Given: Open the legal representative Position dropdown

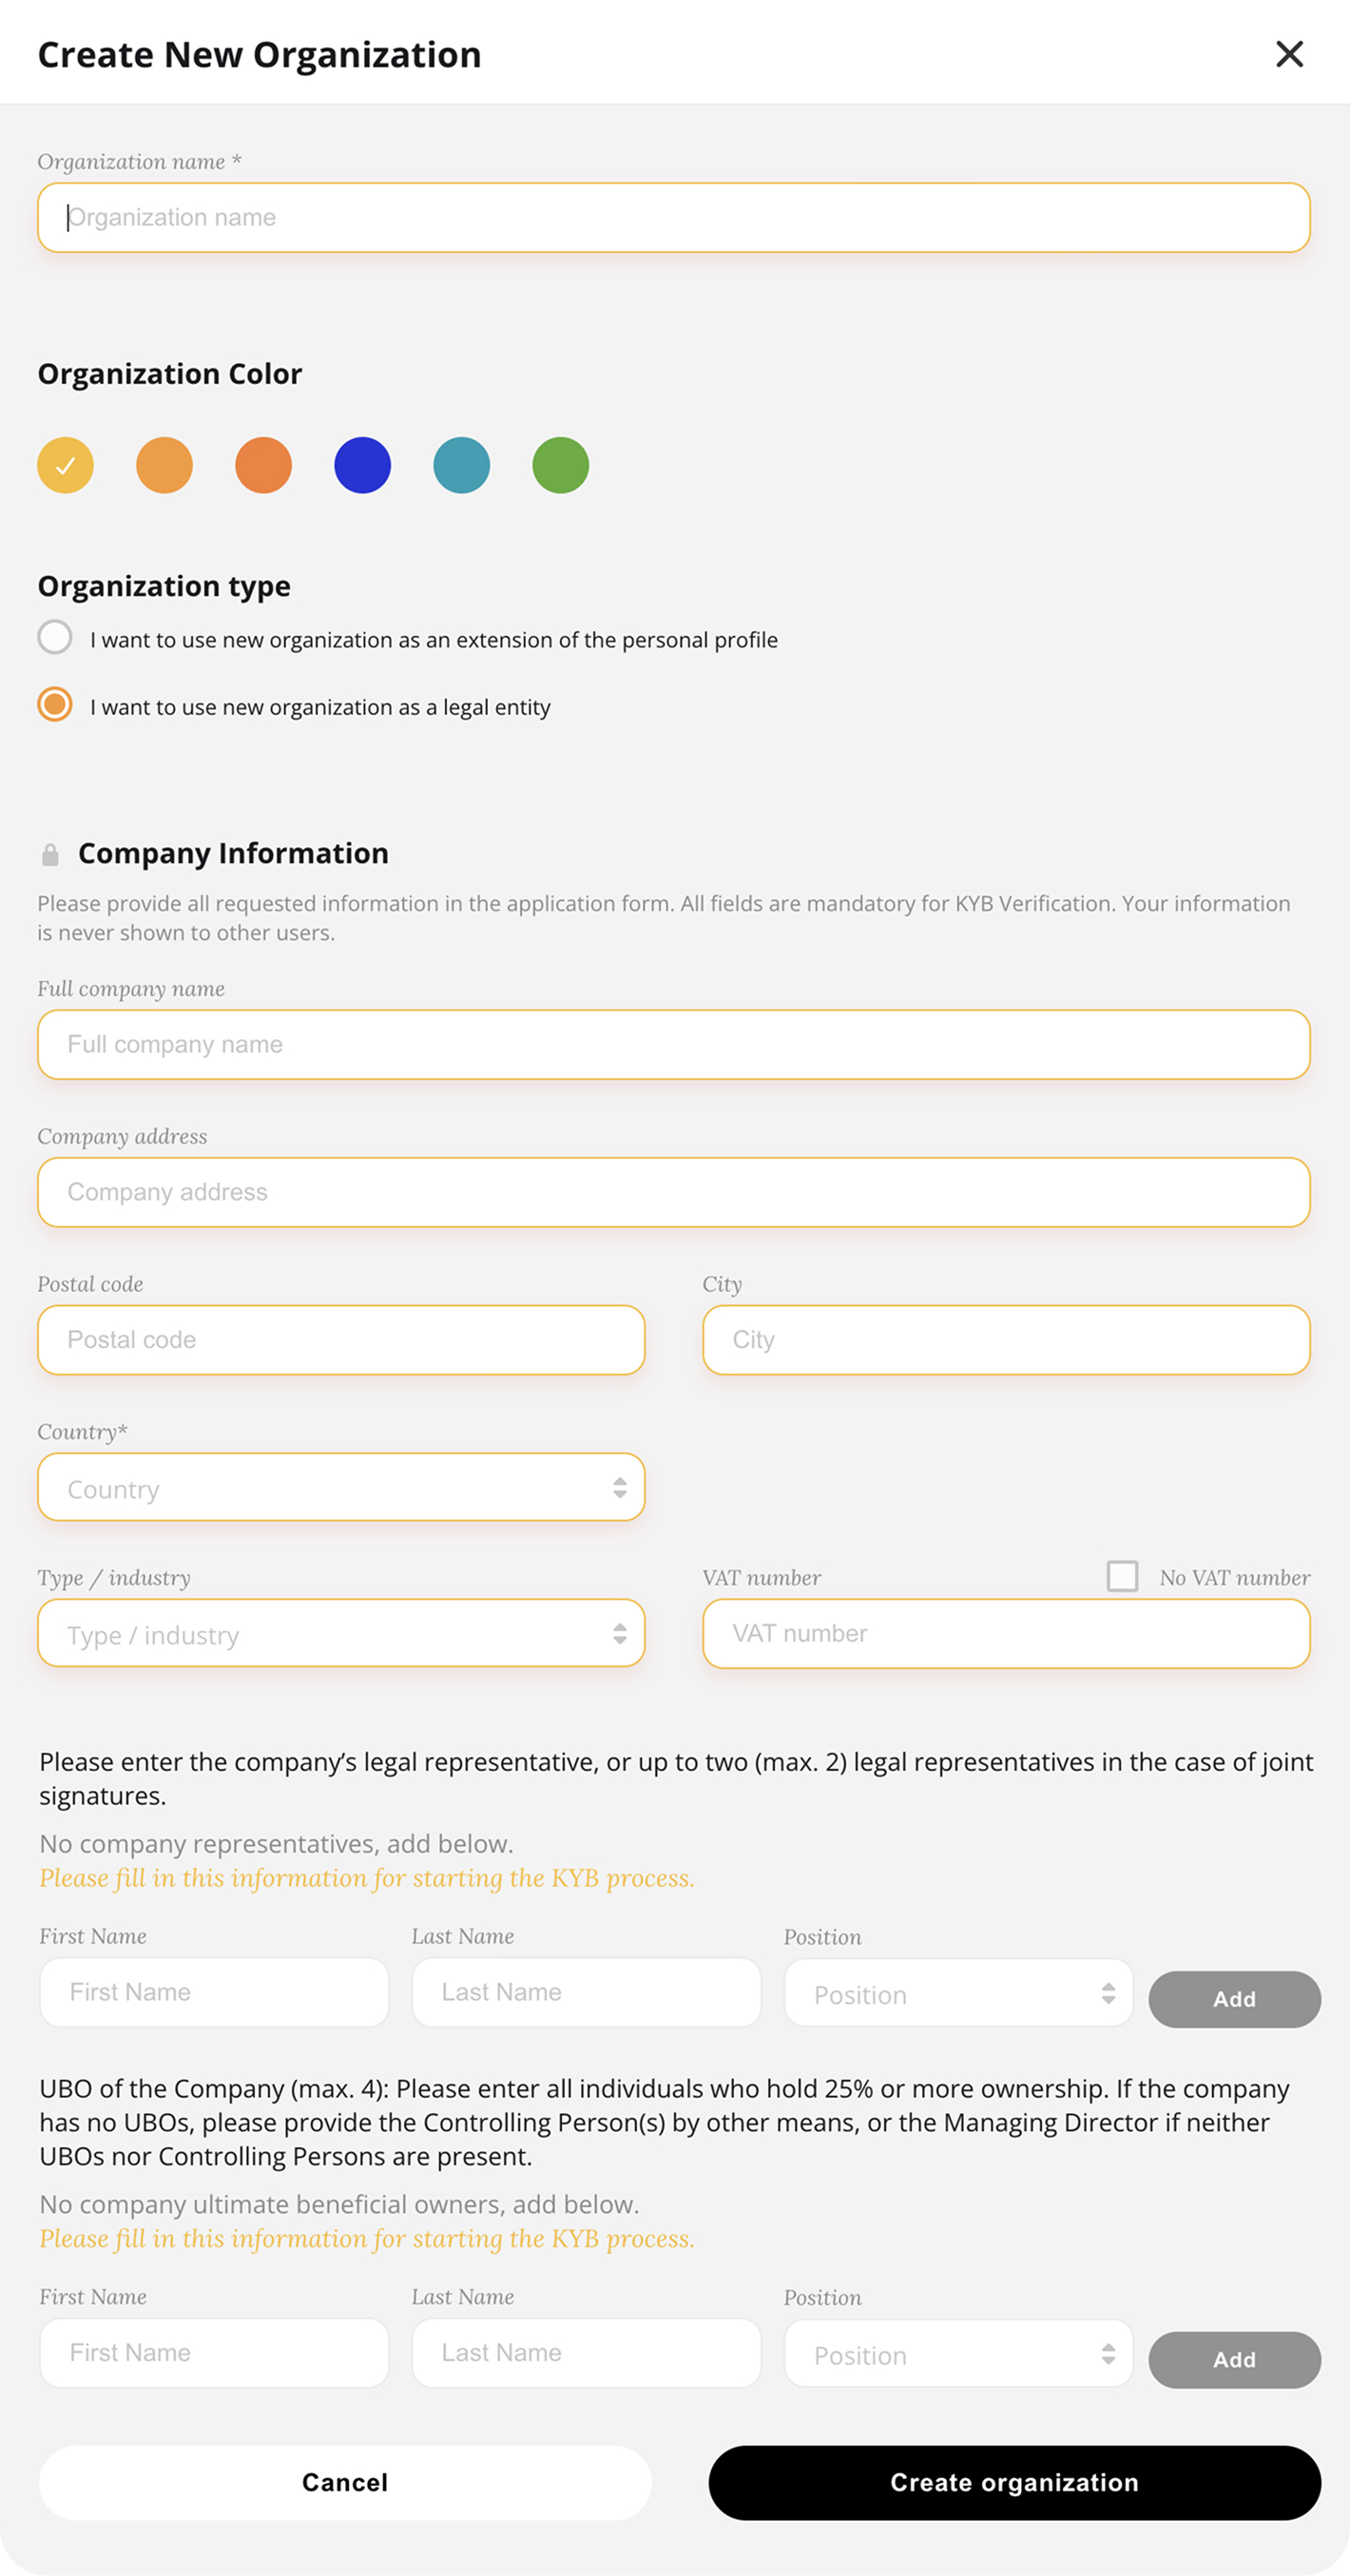Looking at the screenshot, I should click(x=958, y=1993).
